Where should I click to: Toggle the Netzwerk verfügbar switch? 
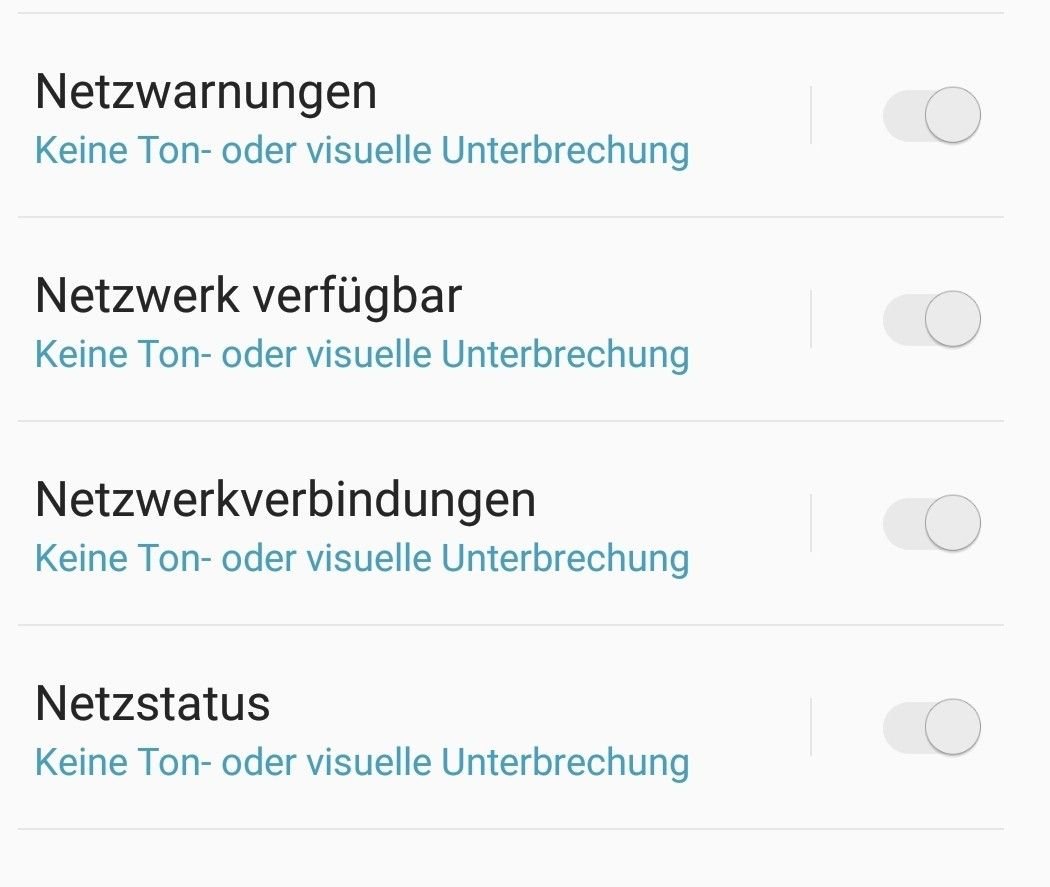tap(931, 319)
